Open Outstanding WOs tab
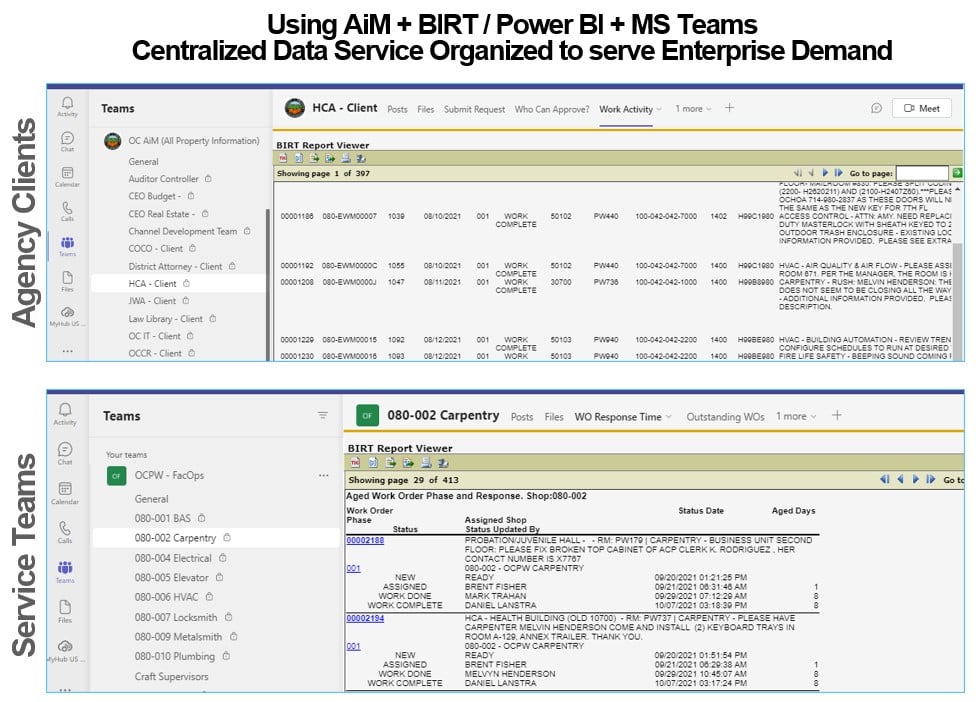 coord(725,417)
